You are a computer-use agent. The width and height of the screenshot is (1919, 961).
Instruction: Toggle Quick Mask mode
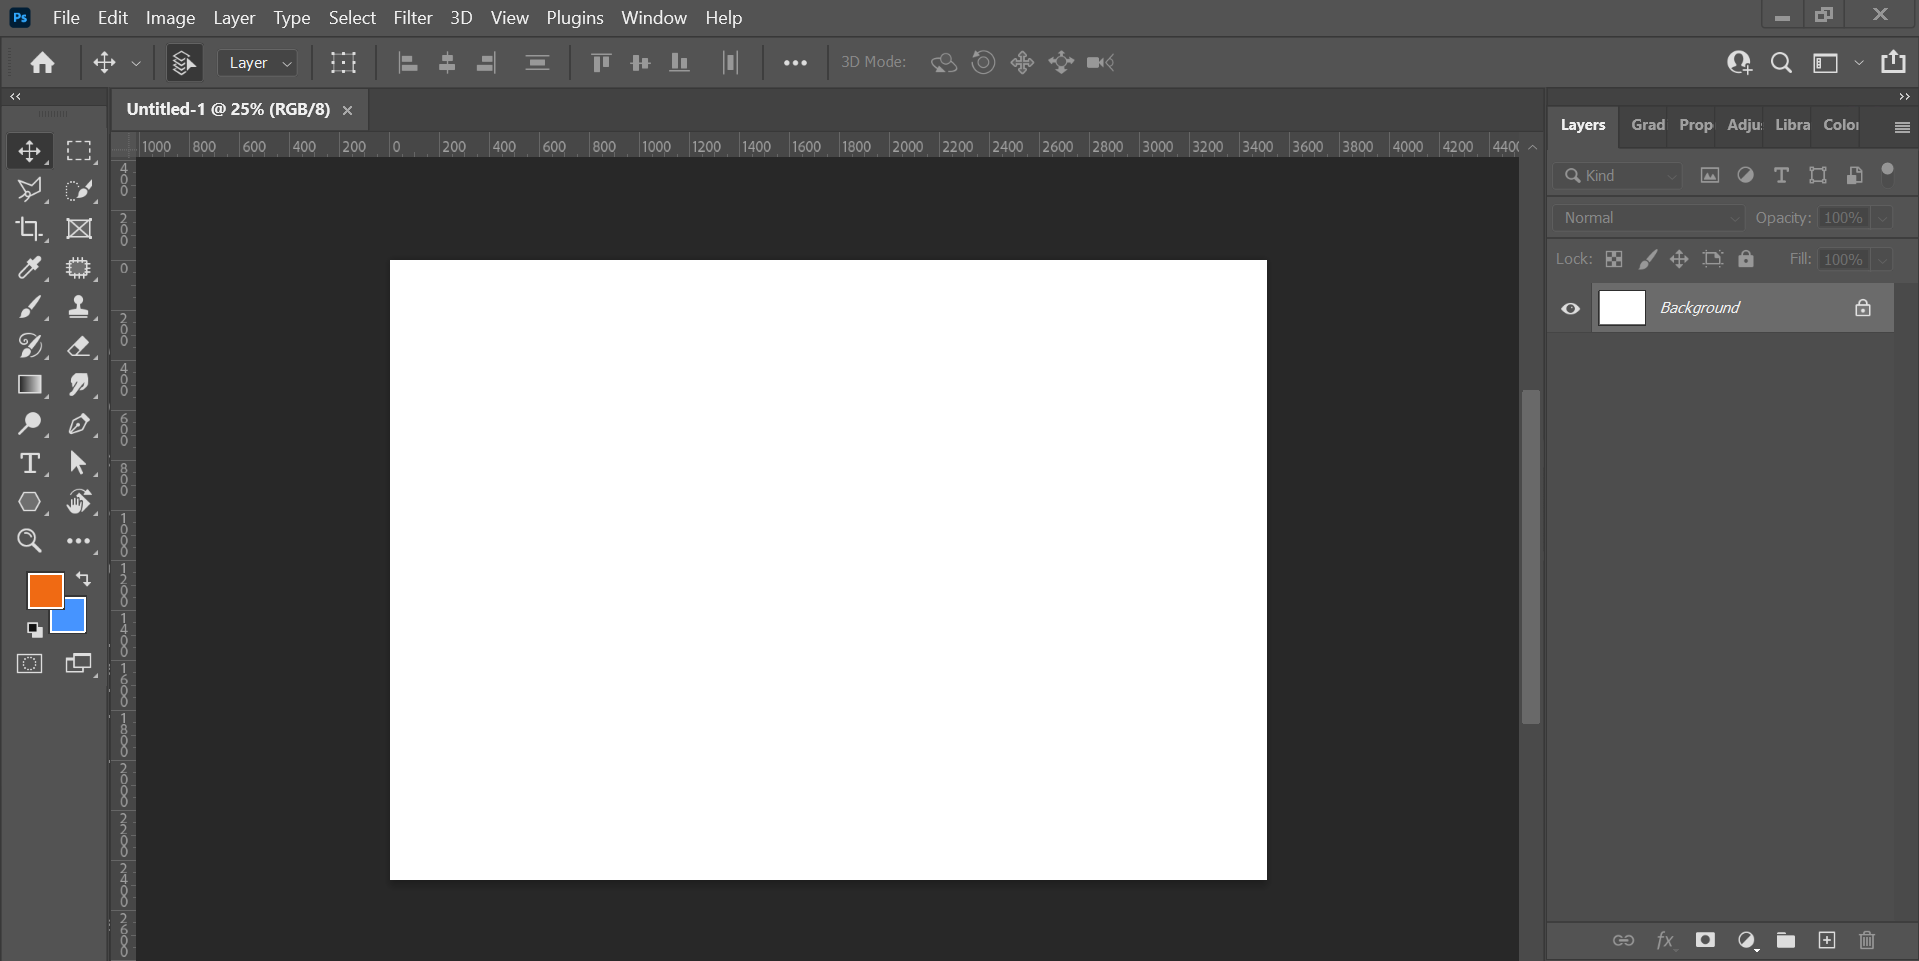point(29,664)
